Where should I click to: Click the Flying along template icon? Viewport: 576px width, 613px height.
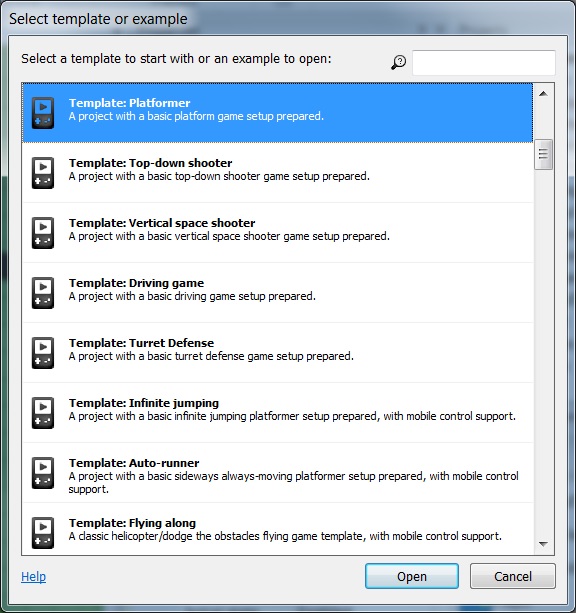[43, 533]
